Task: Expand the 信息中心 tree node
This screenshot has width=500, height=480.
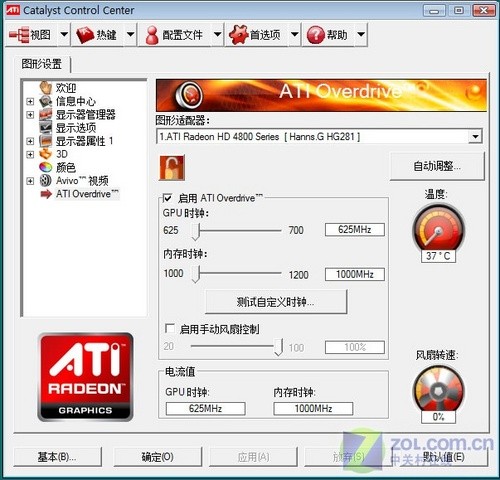Action: click(30, 101)
